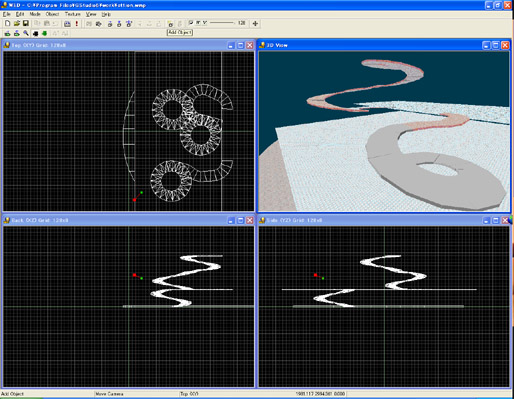This screenshot has width=514, height=399.
Task: Run the level with the red exclamation icon
Action: pyautogui.click(x=77, y=24)
